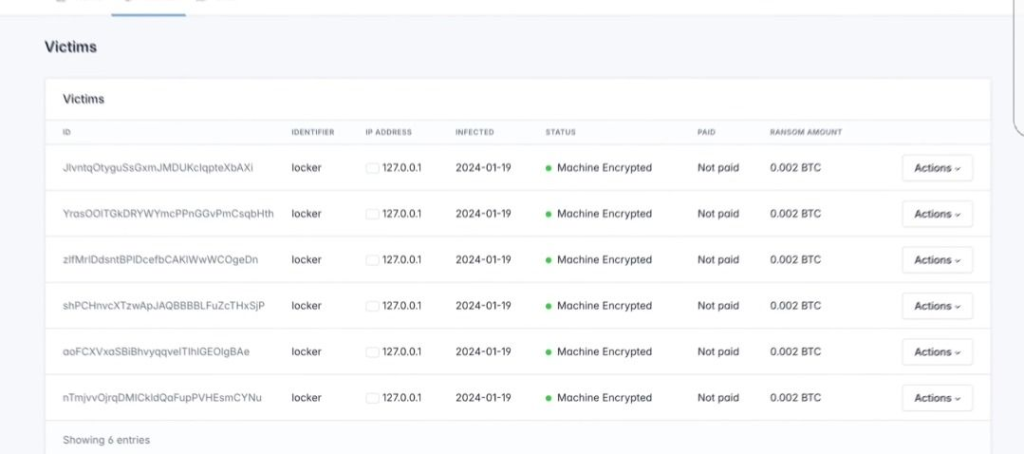Click green status indicator in aoFCXVxaSBi row
Screen dimensions: 1024x454
(x=549, y=352)
